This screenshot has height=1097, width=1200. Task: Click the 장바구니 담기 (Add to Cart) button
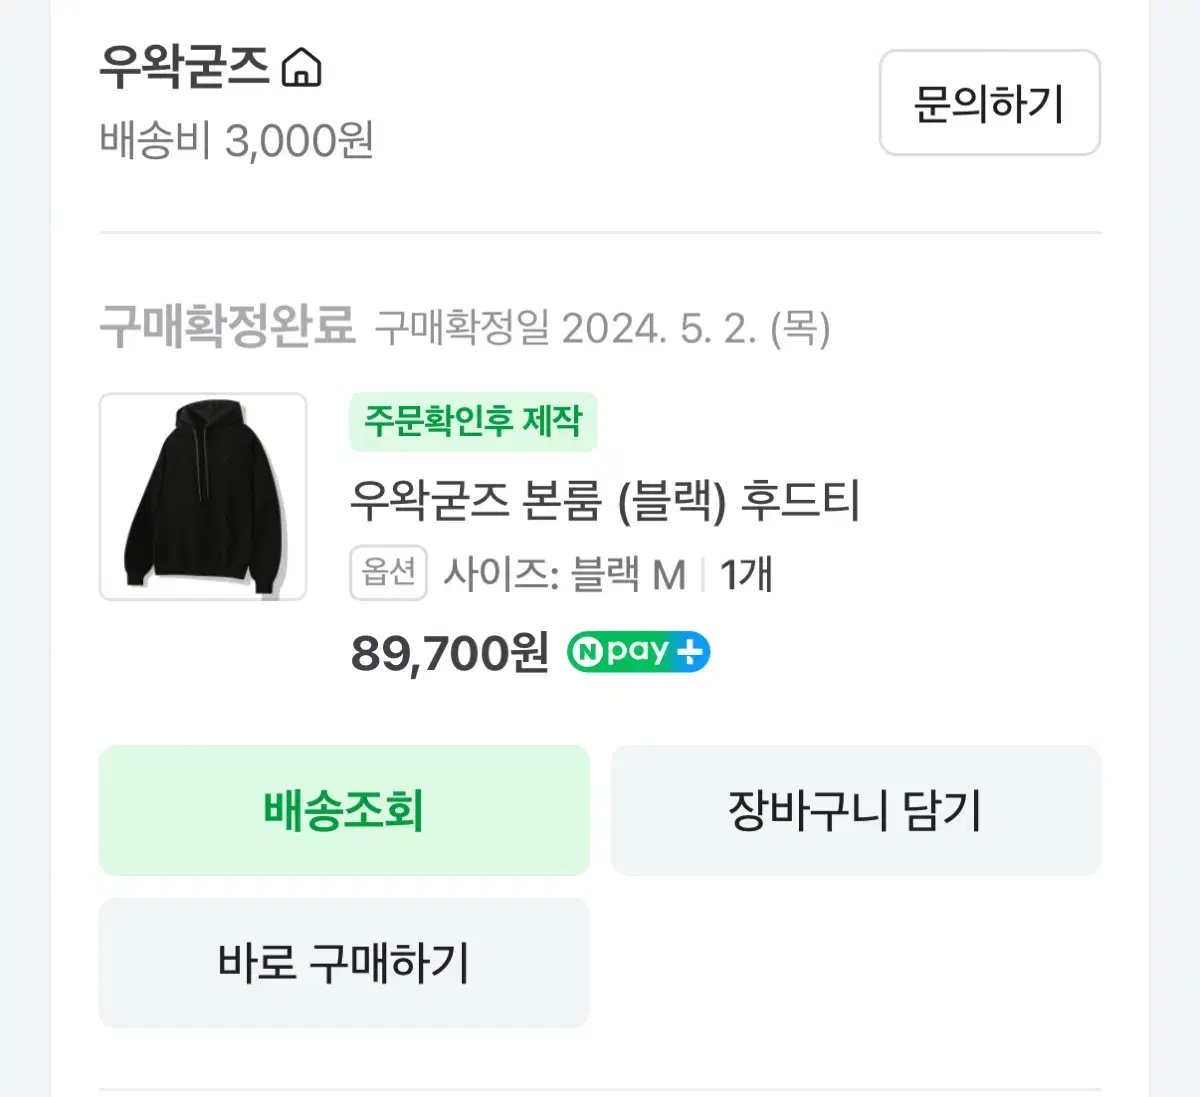click(x=855, y=810)
